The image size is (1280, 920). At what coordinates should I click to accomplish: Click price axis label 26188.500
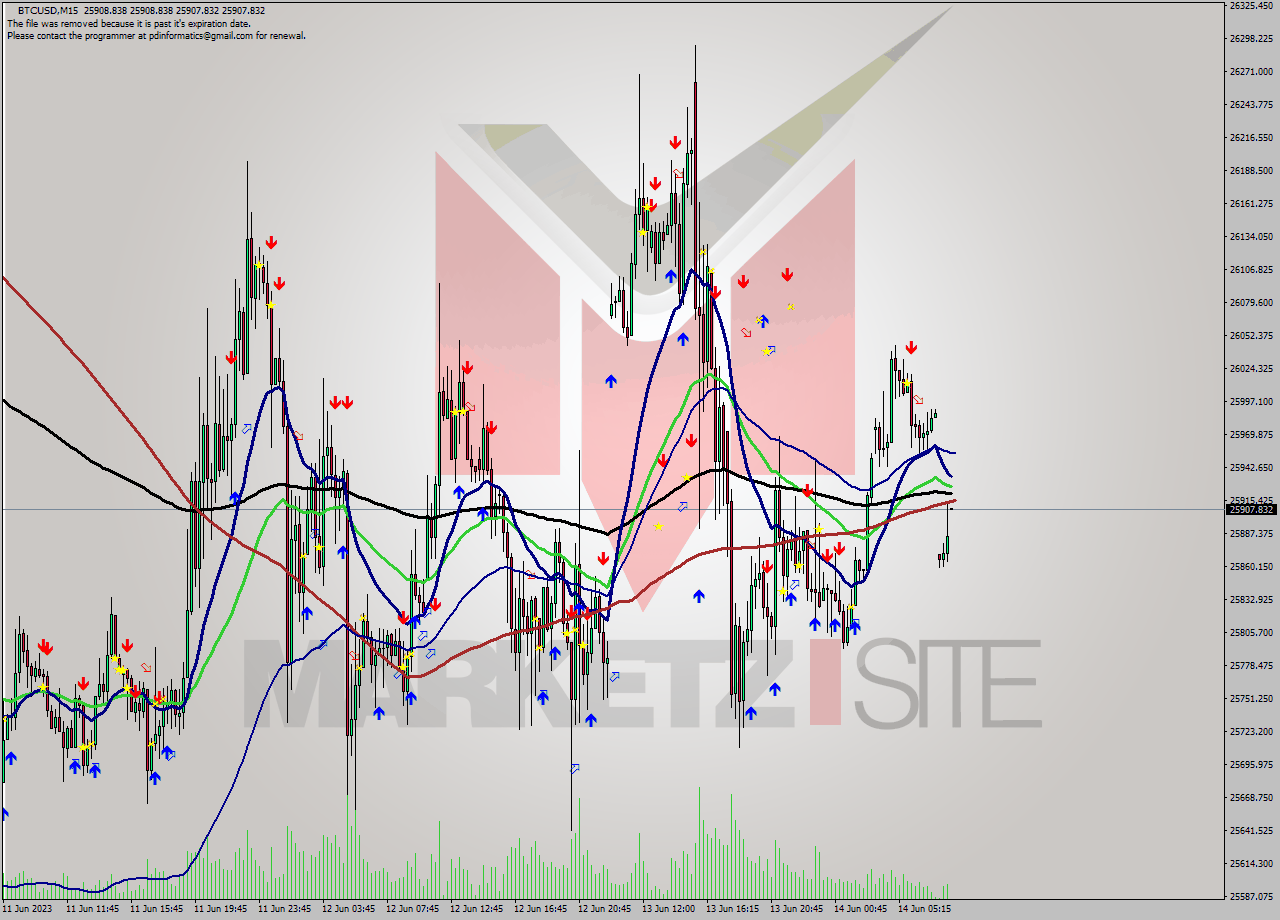coord(1251,171)
